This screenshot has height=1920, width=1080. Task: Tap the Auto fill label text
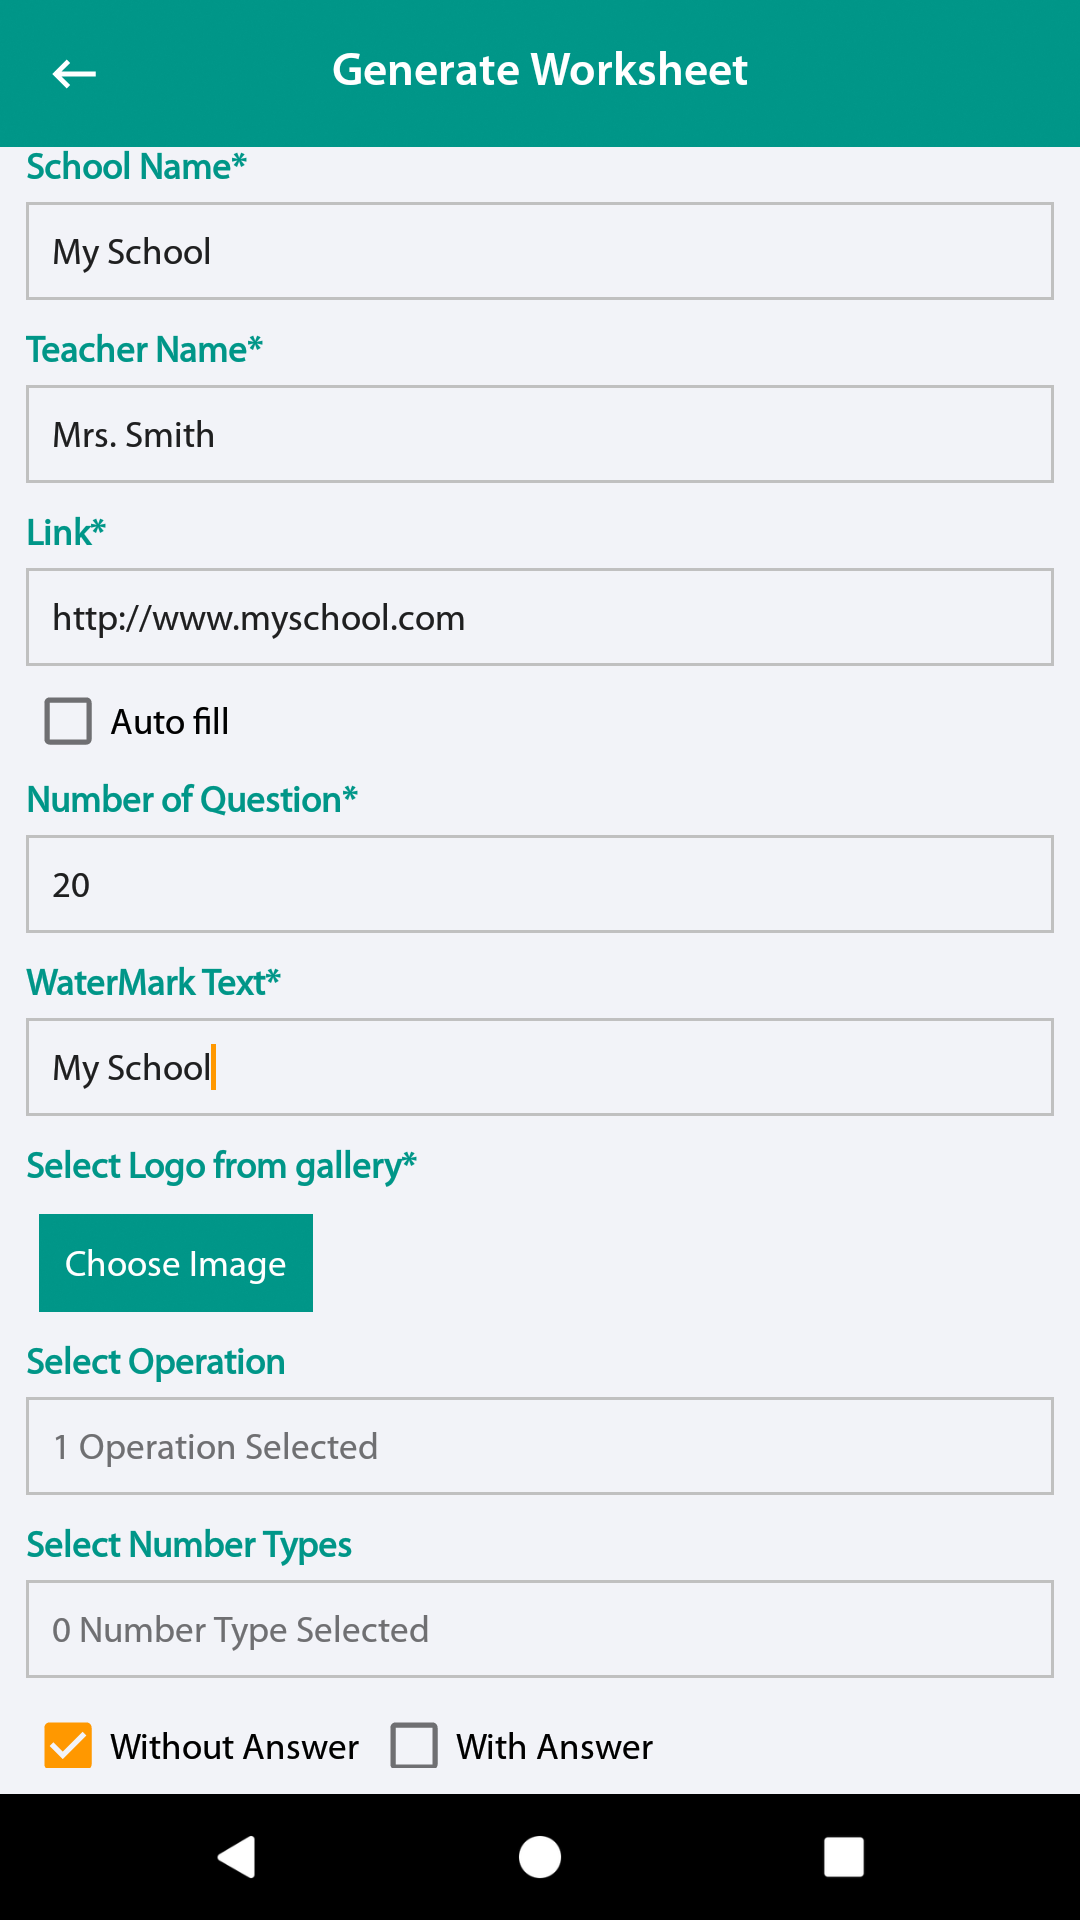click(x=170, y=722)
